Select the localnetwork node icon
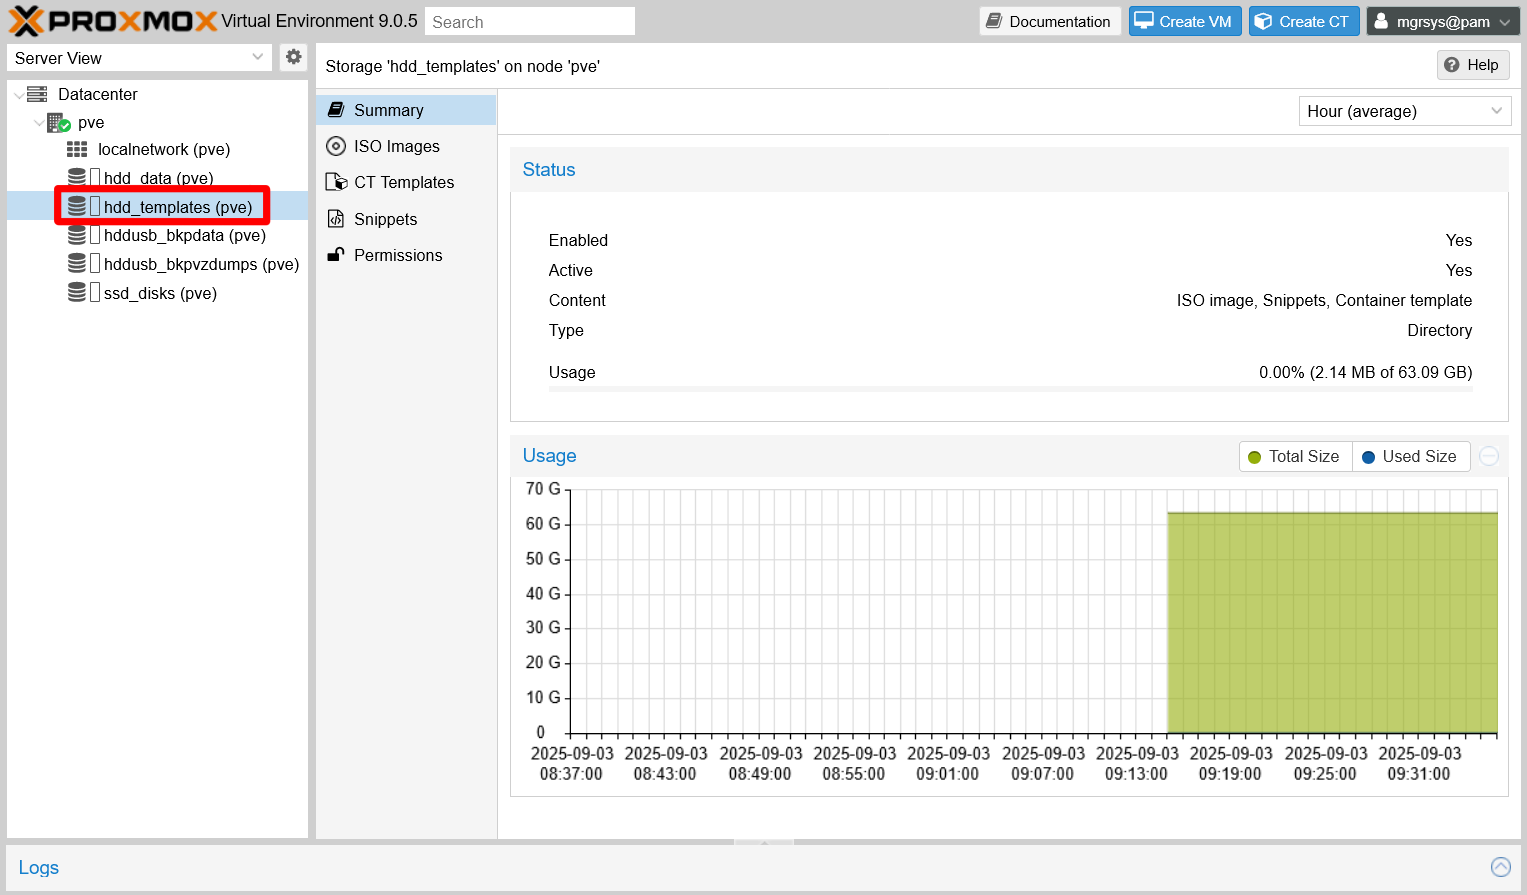This screenshot has height=895, width=1527. [76, 149]
